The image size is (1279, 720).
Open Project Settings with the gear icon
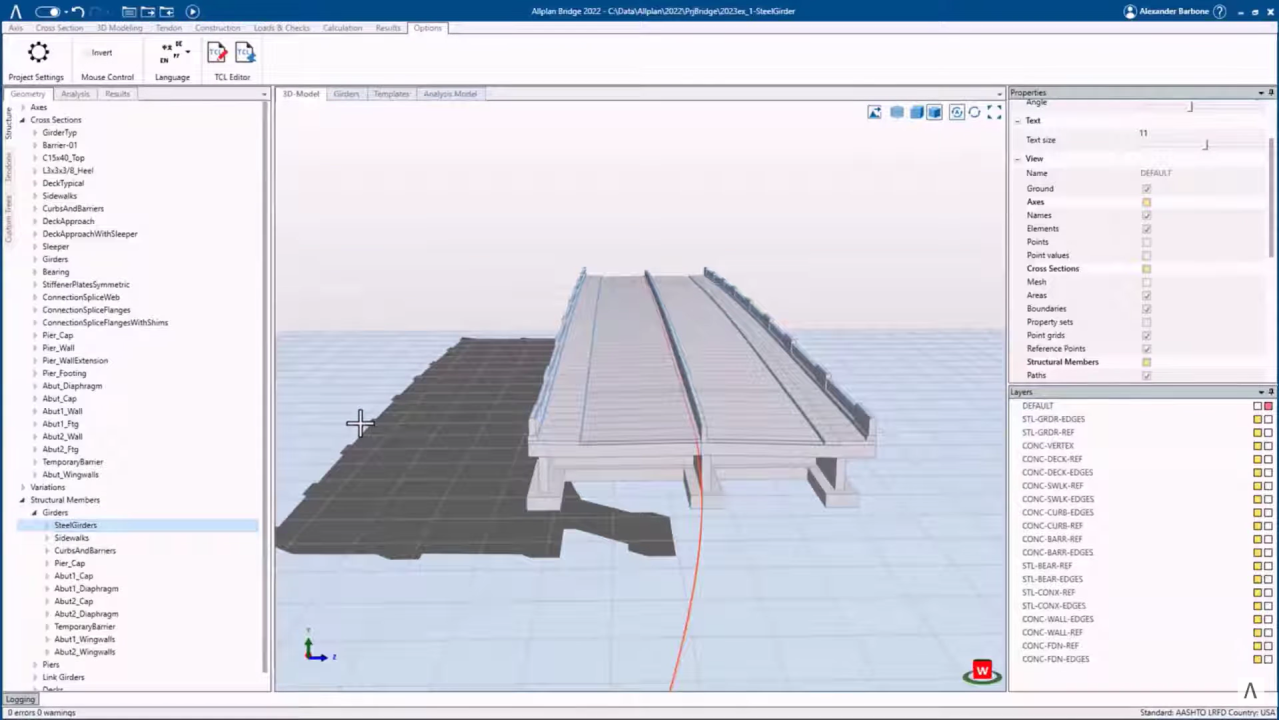click(37, 53)
